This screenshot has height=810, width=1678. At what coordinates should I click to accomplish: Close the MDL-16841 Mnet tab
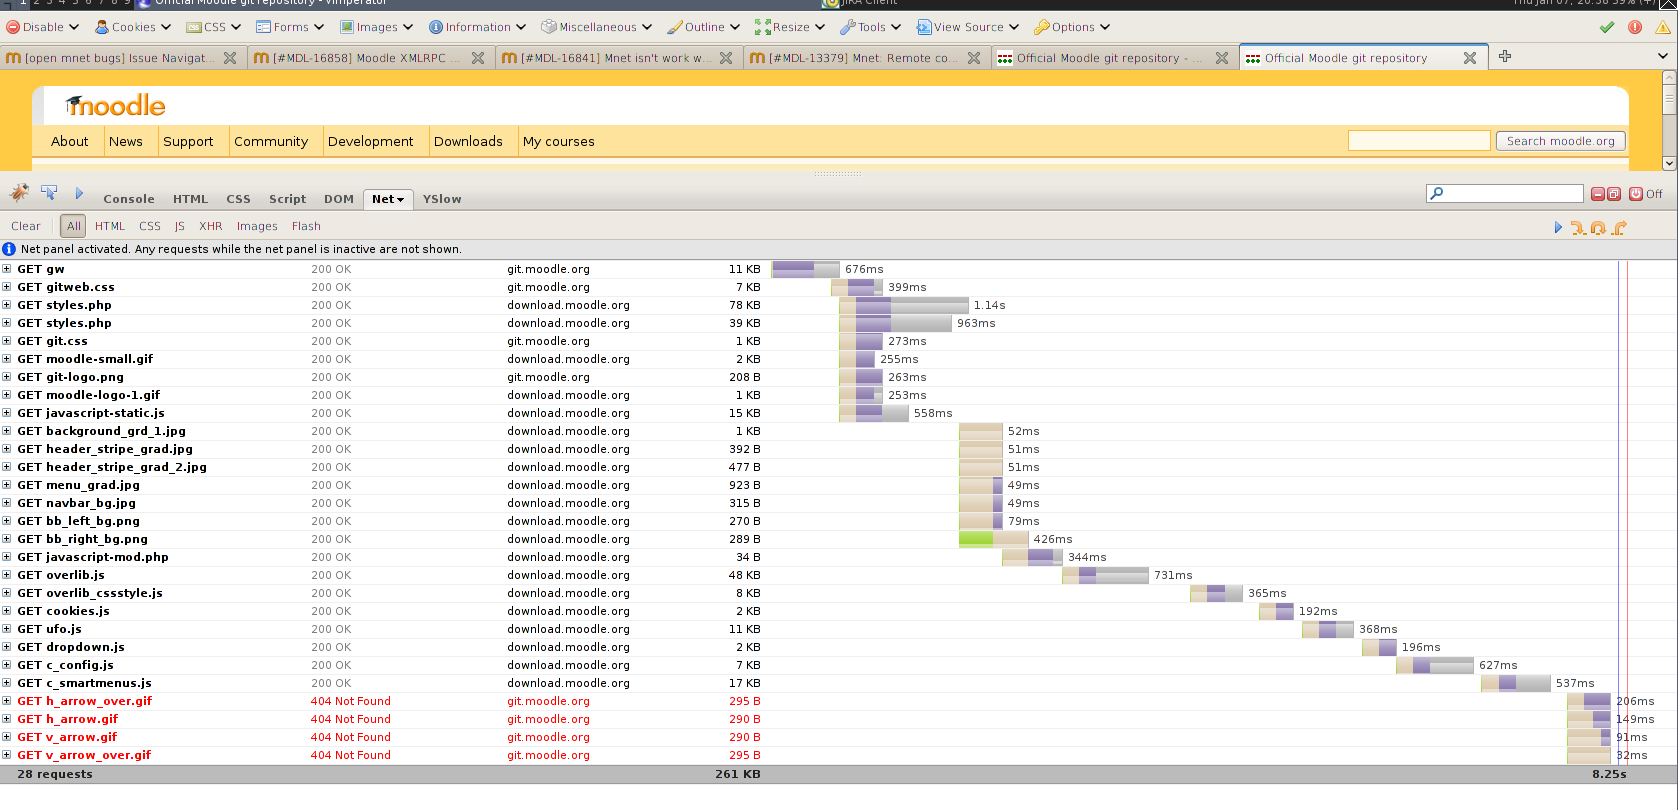coord(726,58)
